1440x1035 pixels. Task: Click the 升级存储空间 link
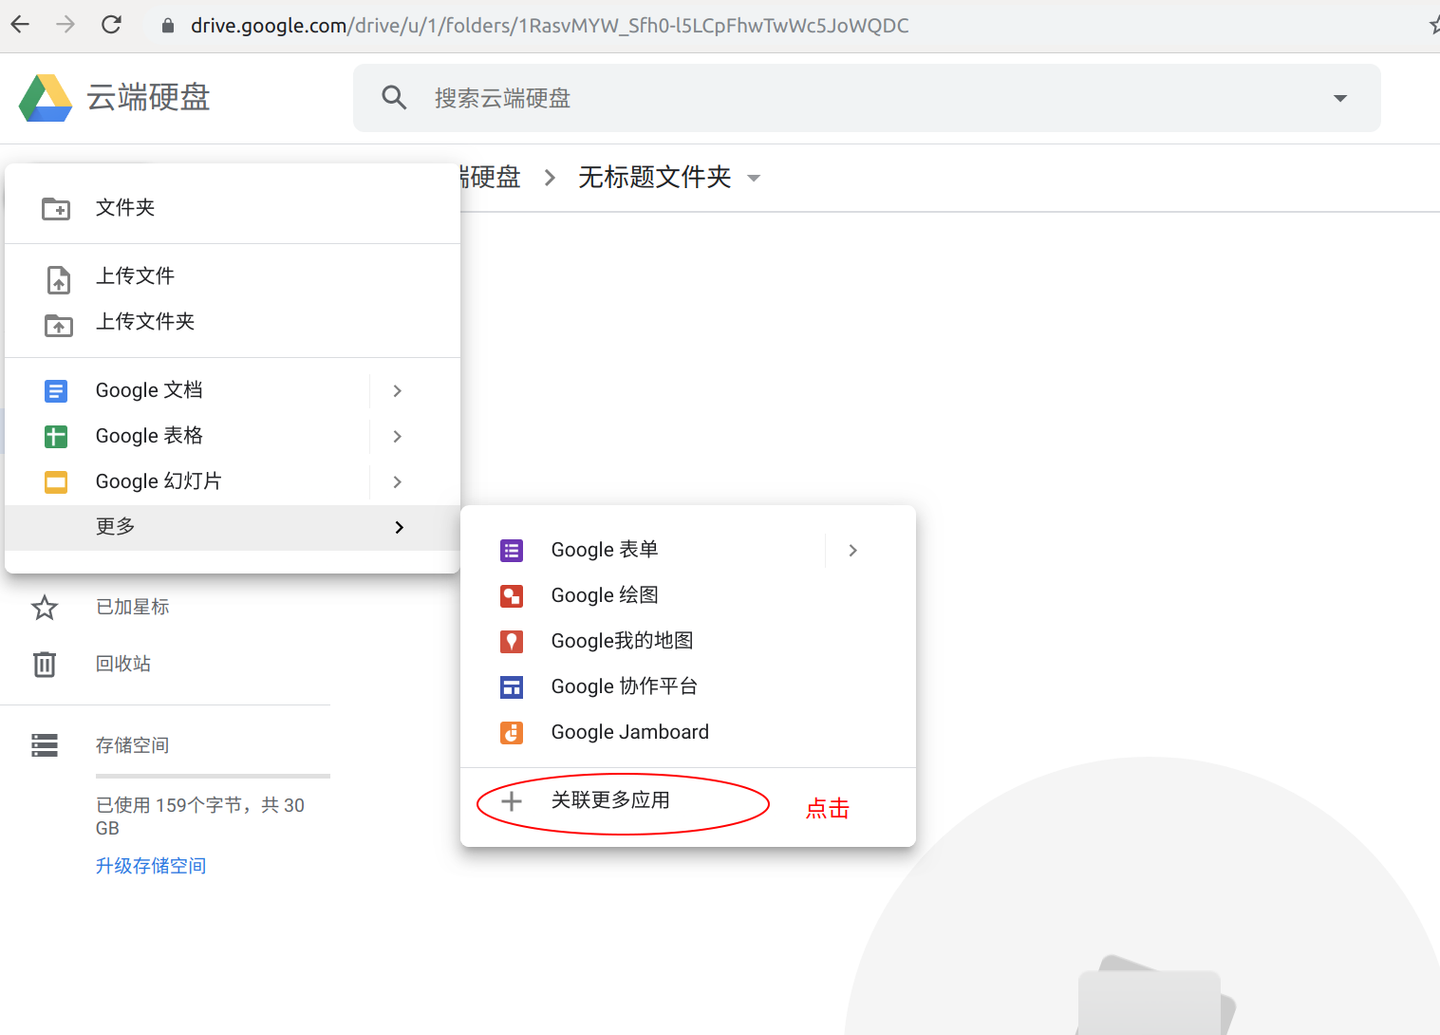(151, 866)
